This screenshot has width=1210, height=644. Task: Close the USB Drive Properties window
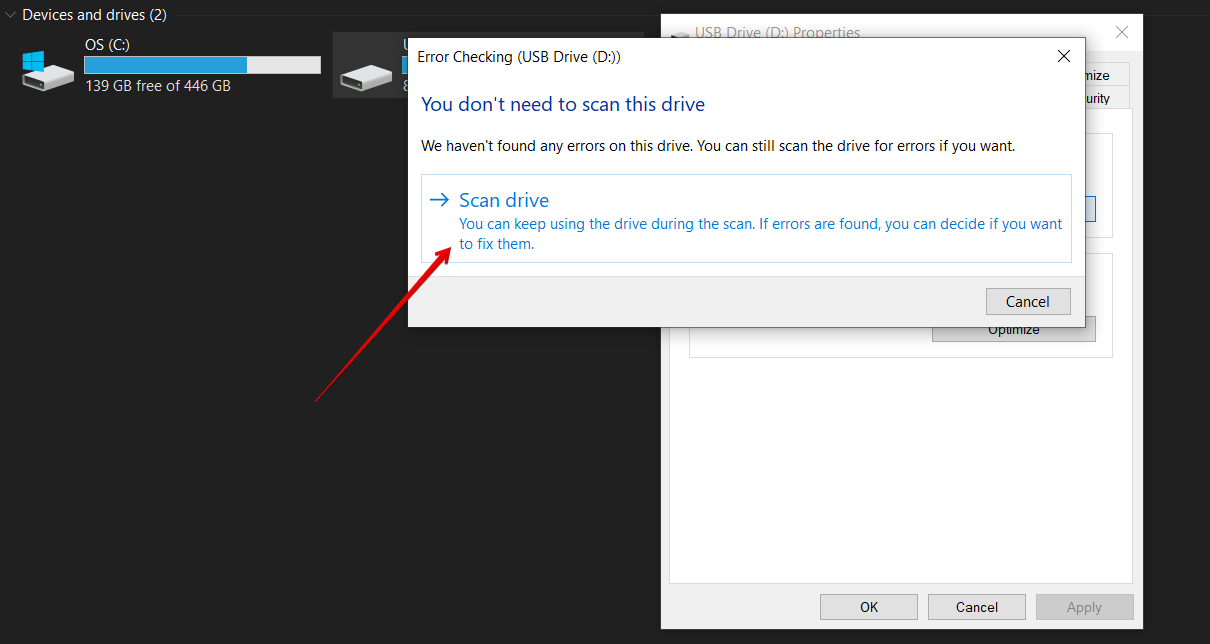click(x=1122, y=32)
